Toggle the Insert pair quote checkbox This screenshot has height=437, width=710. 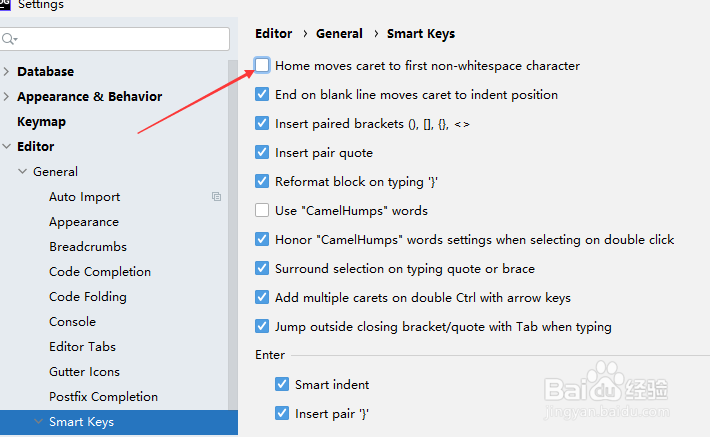pyautogui.click(x=262, y=153)
